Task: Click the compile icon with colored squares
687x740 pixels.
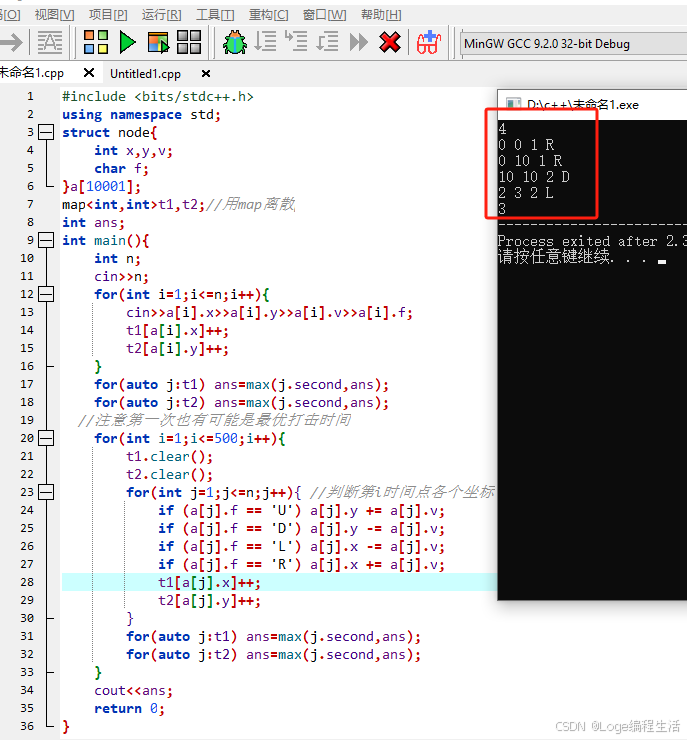Action: [96, 42]
